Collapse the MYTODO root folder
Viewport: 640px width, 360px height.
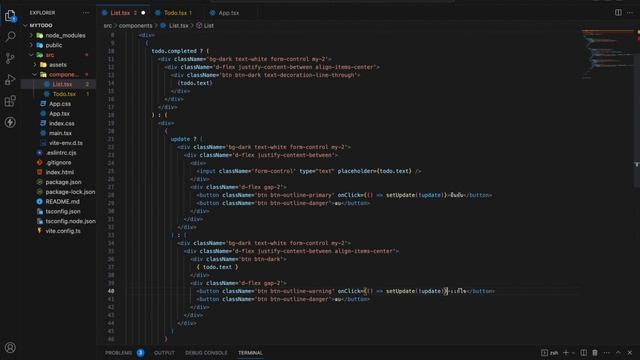point(58,25)
